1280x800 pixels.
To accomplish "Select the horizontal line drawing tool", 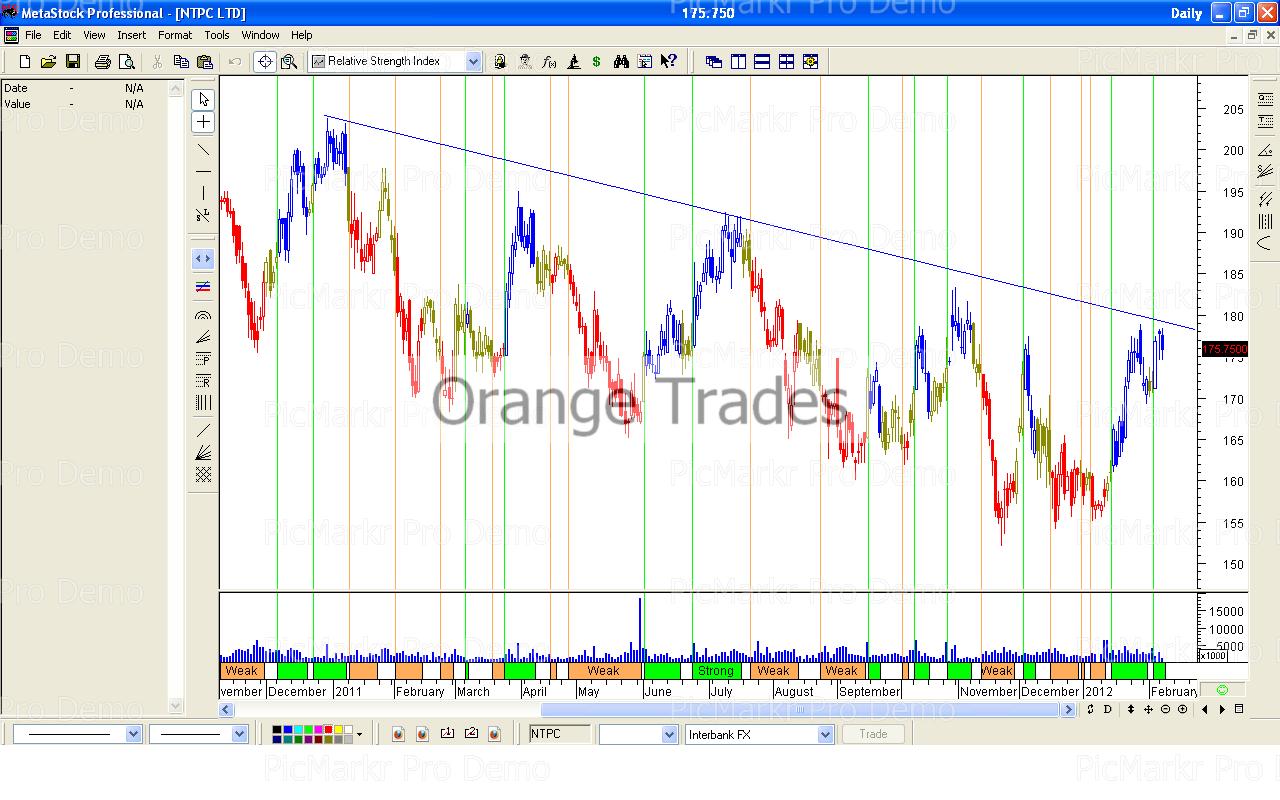I will pos(203,171).
